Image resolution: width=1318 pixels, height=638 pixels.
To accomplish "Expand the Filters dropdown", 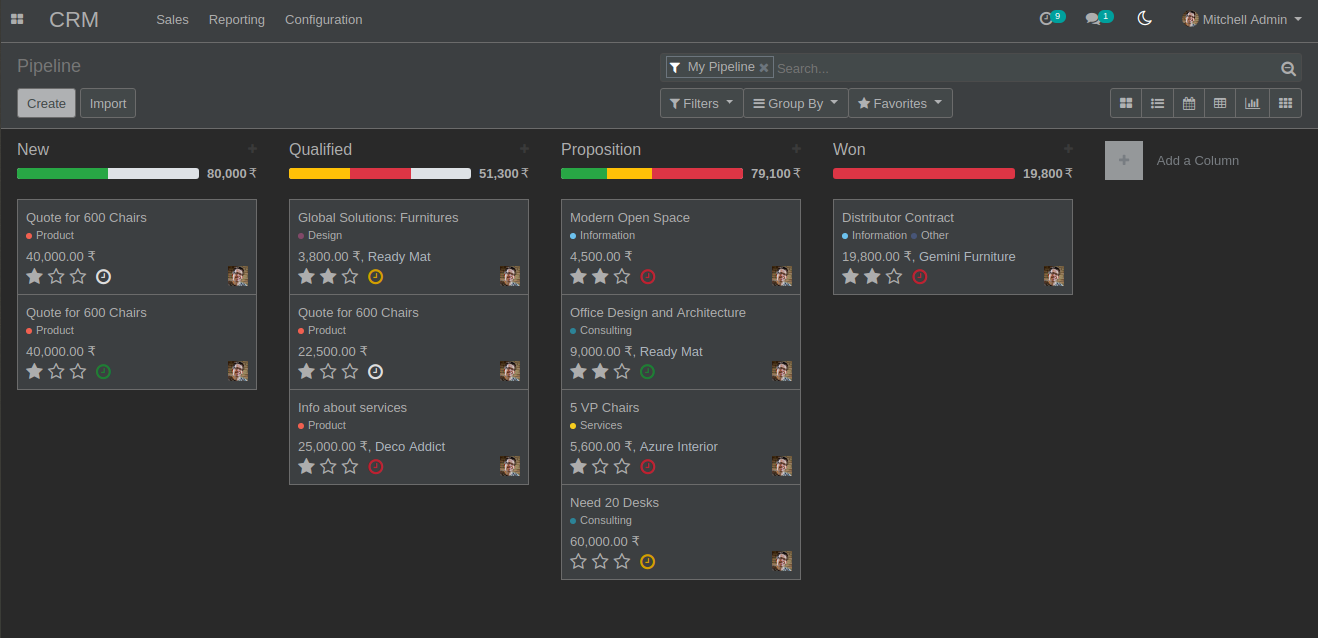I will click(701, 103).
